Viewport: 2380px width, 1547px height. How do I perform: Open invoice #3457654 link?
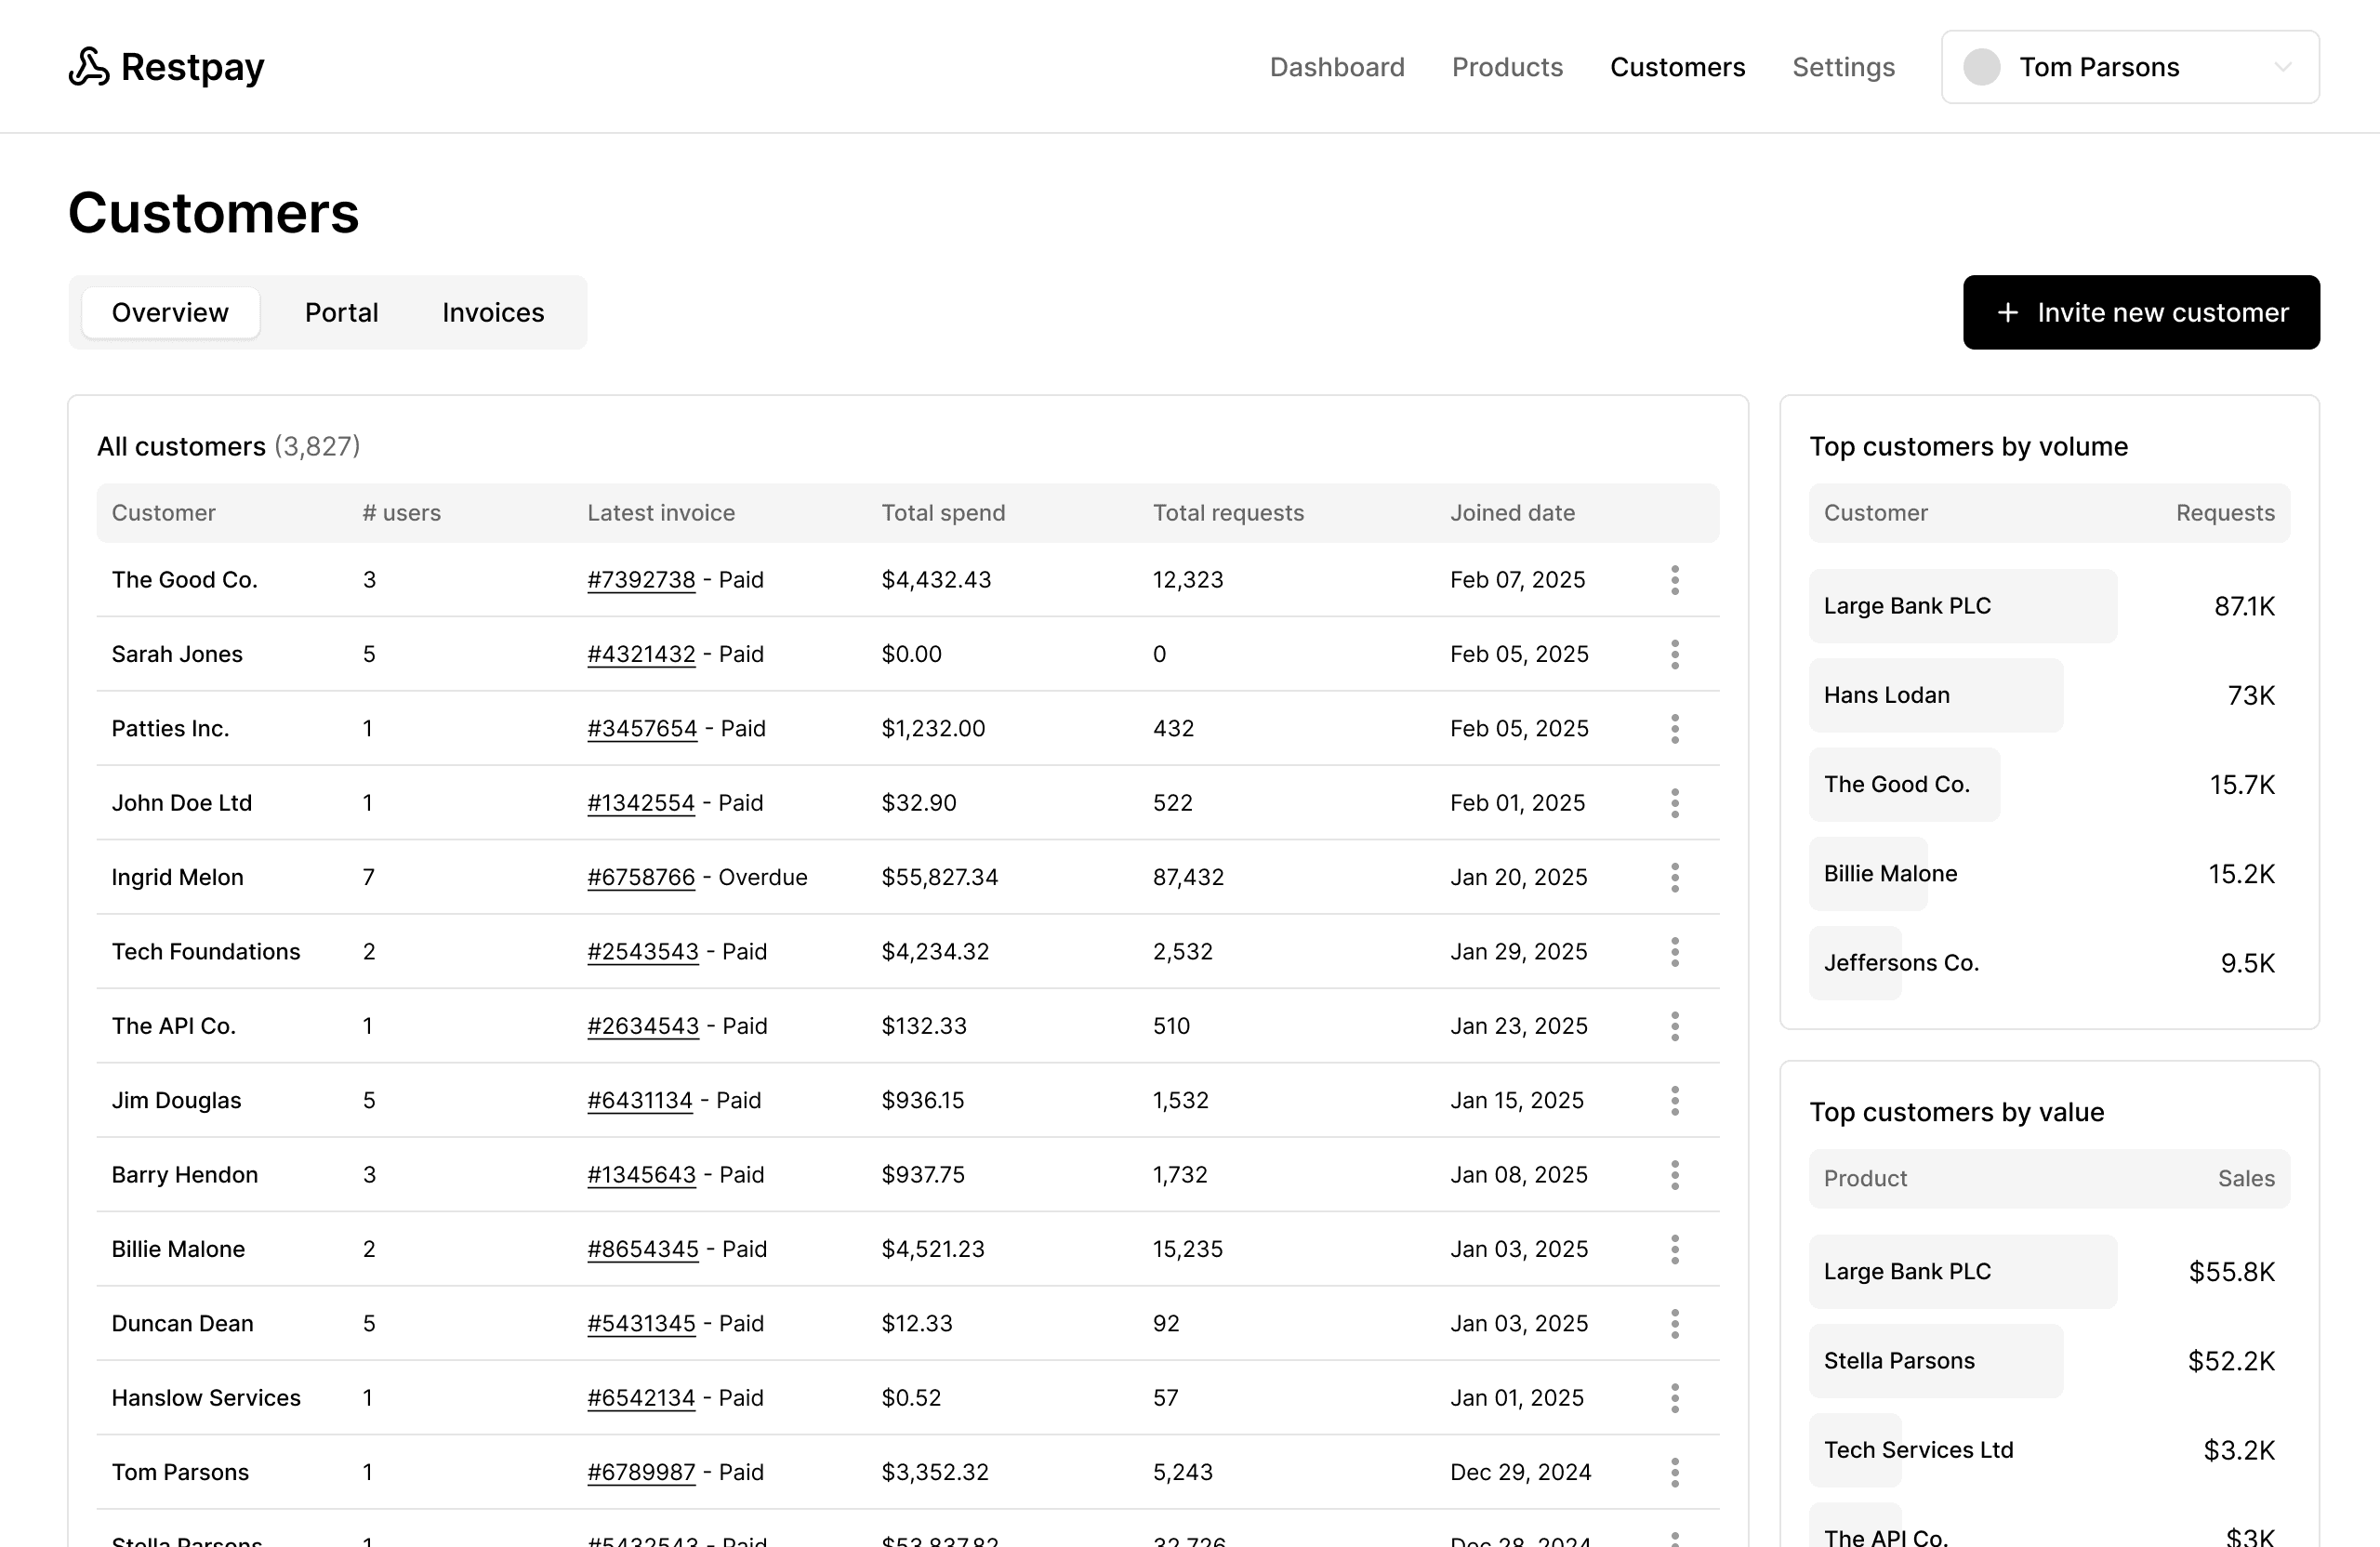click(642, 729)
